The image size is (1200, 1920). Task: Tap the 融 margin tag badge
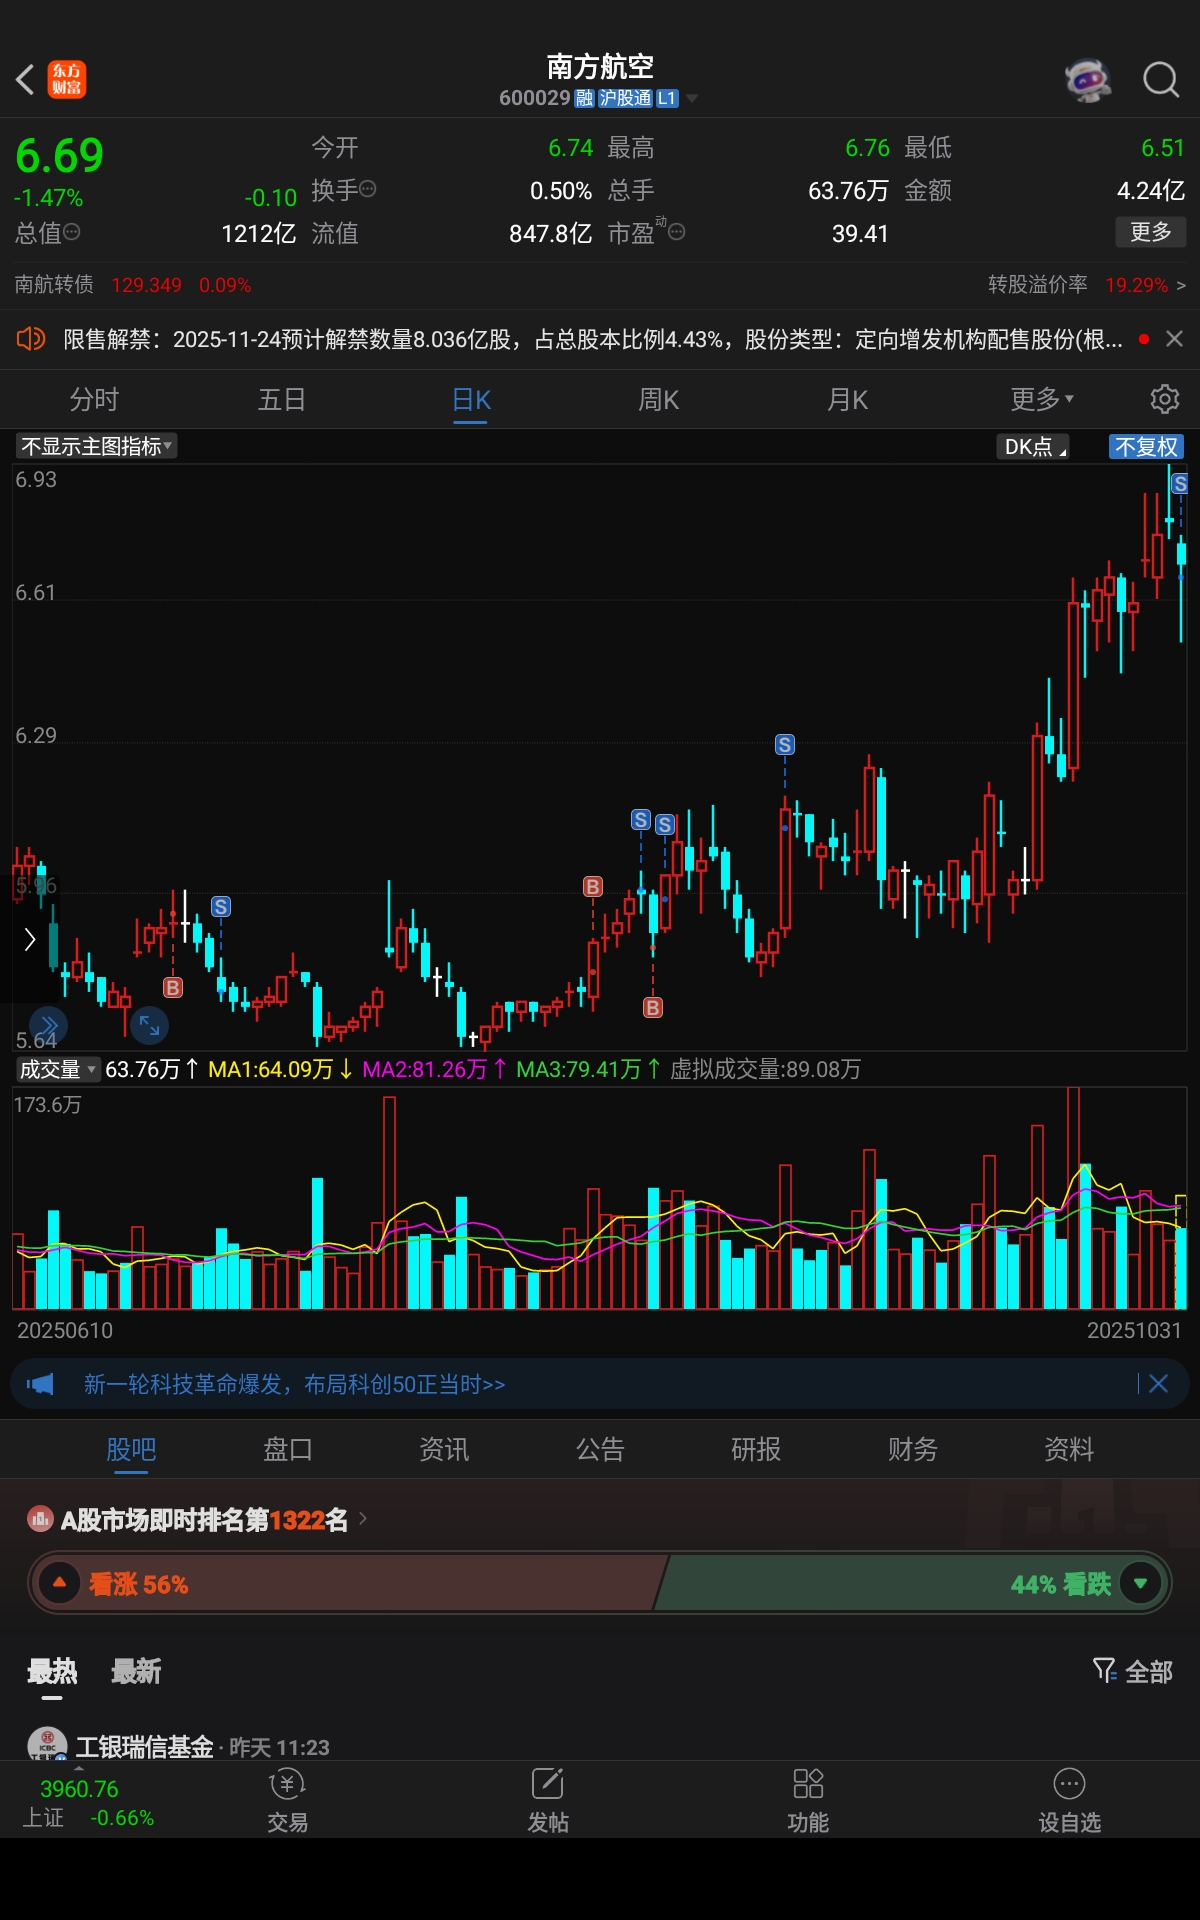(x=585, y=98)
